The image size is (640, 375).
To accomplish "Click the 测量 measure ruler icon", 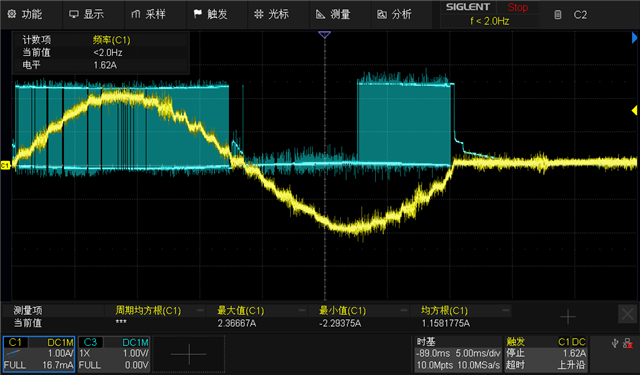I will pos(320,14).
